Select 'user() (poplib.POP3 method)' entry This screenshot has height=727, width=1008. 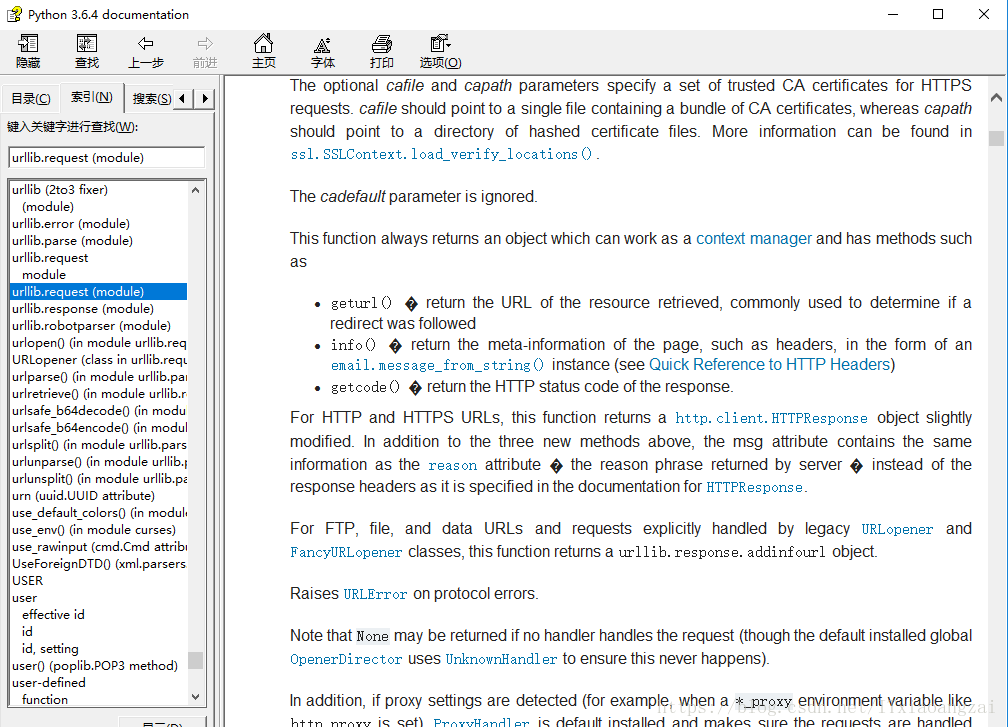(x=95, y=666)
